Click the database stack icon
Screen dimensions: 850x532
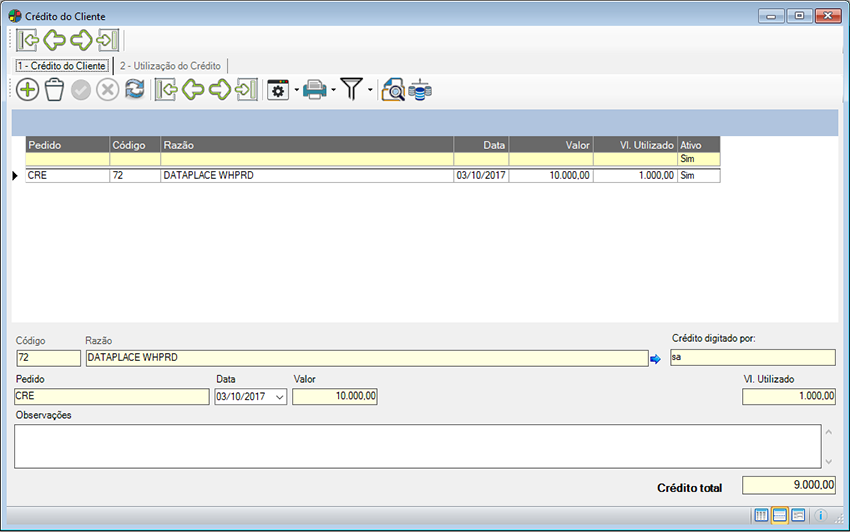pos(420,90)
